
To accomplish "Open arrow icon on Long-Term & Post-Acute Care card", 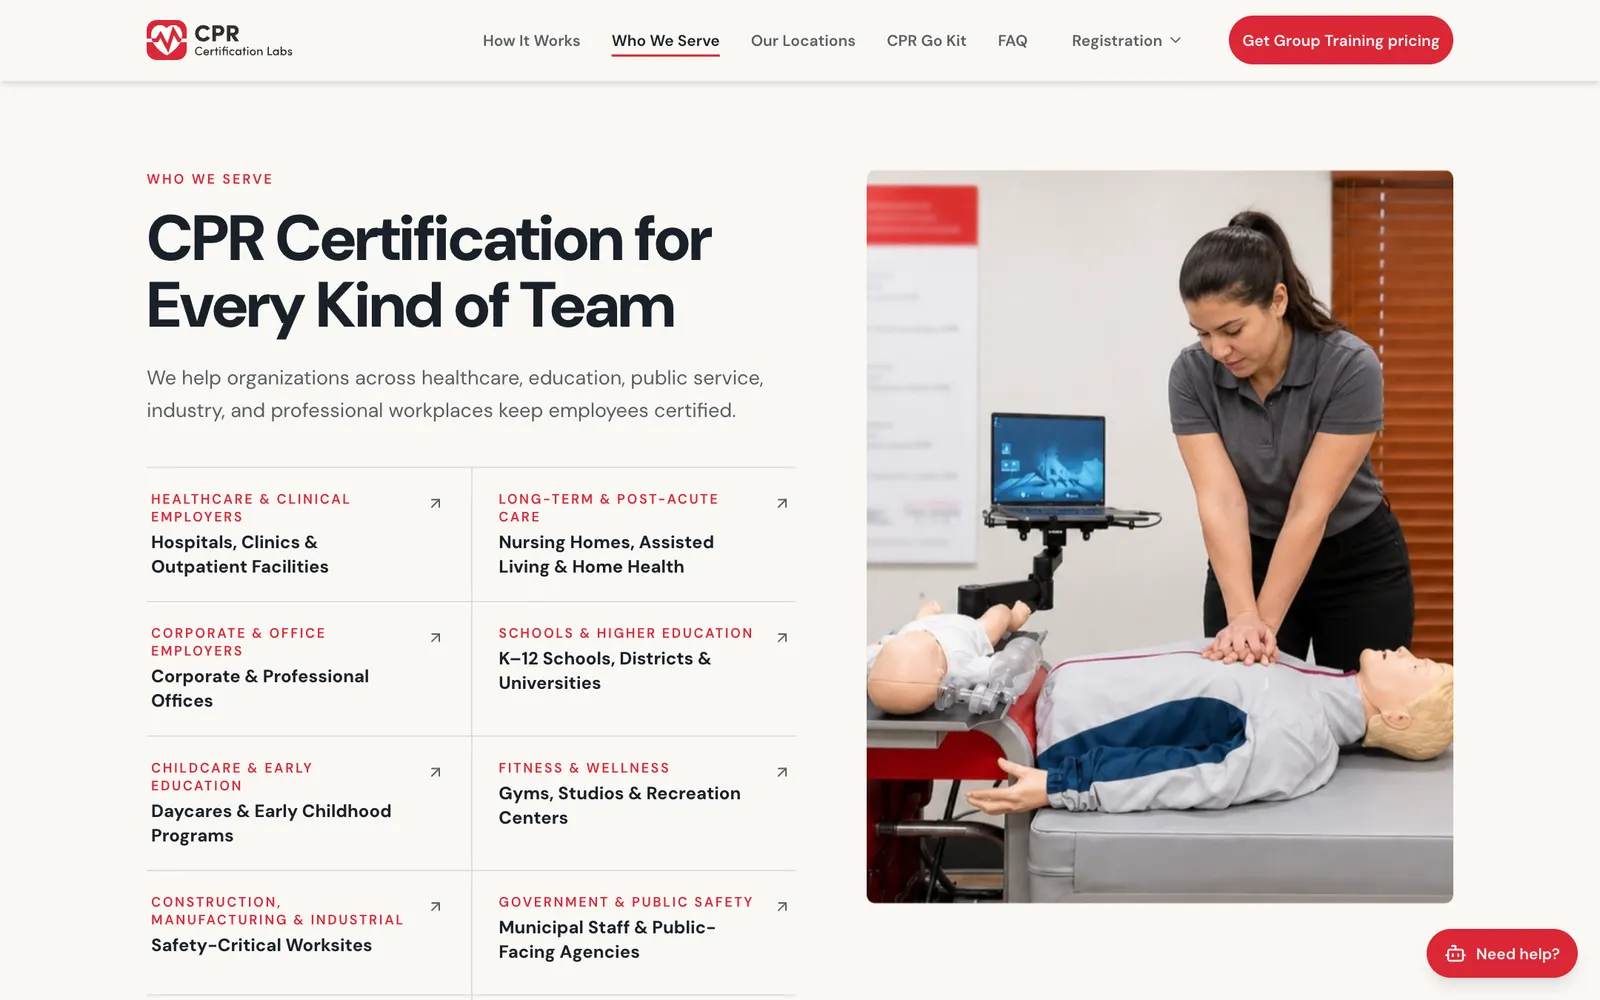I will coord(782,503).
